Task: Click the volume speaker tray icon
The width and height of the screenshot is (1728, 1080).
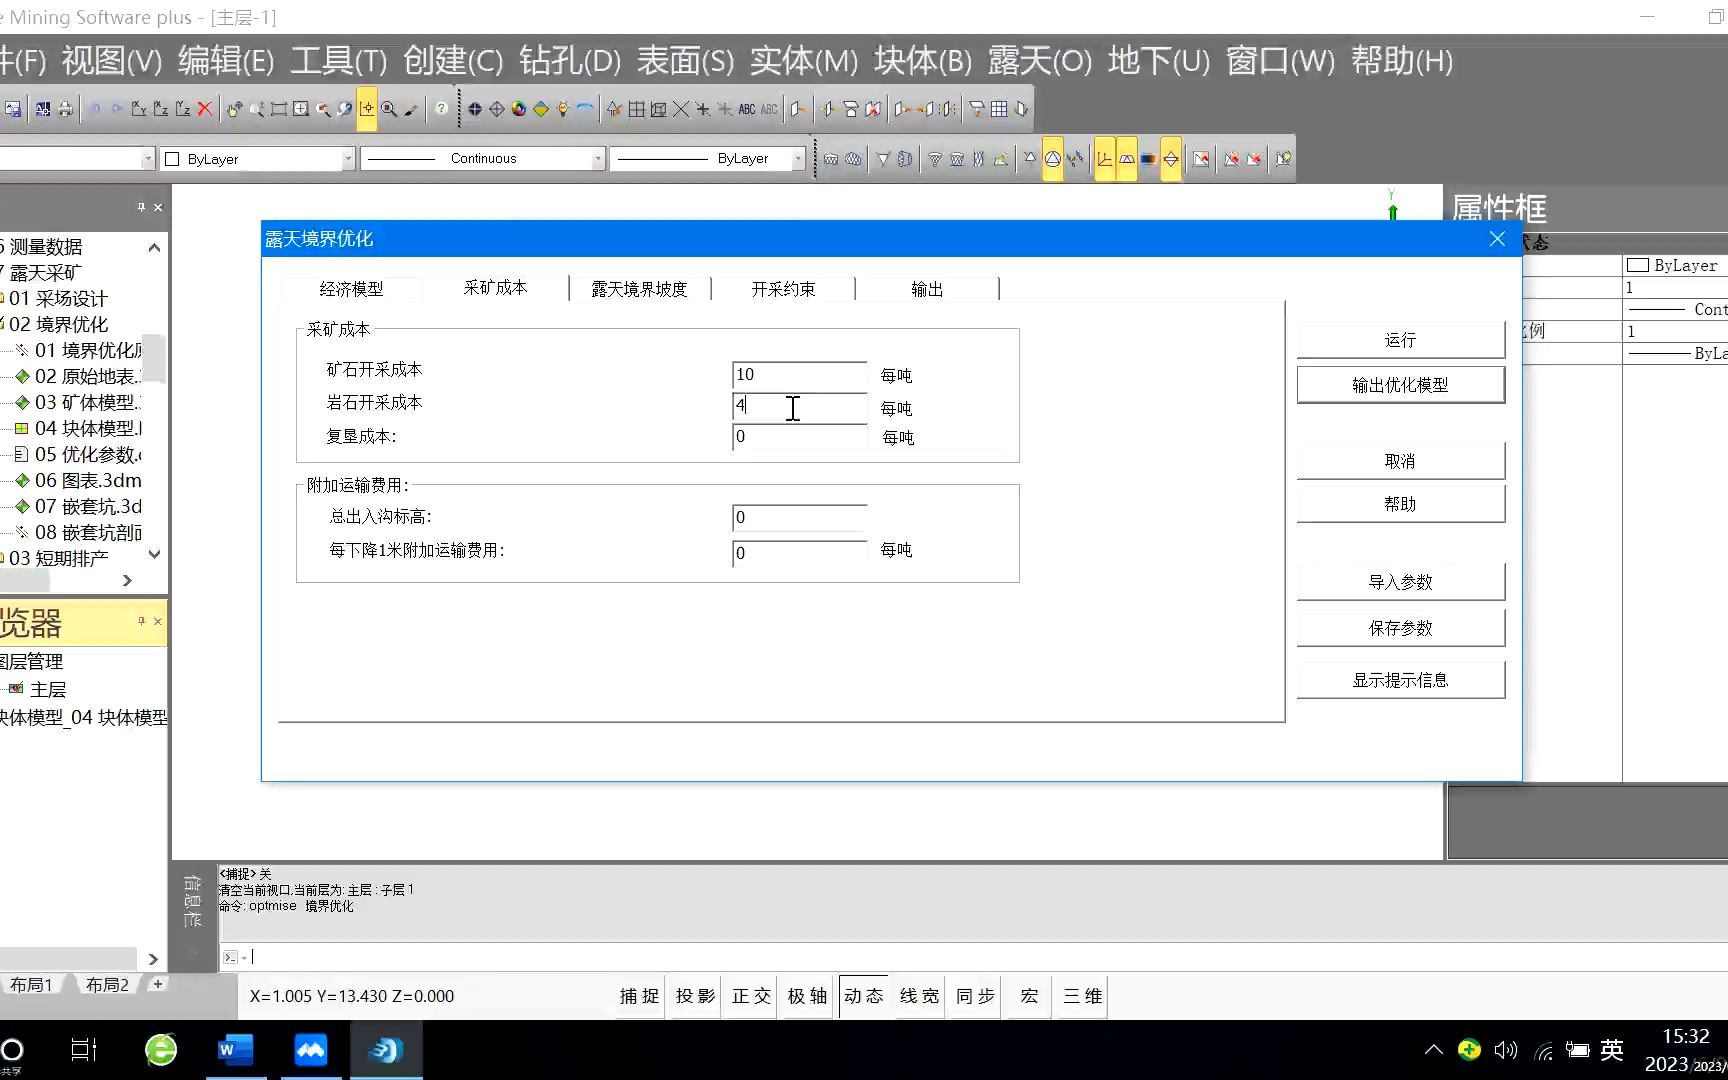Action: 1506,1050
